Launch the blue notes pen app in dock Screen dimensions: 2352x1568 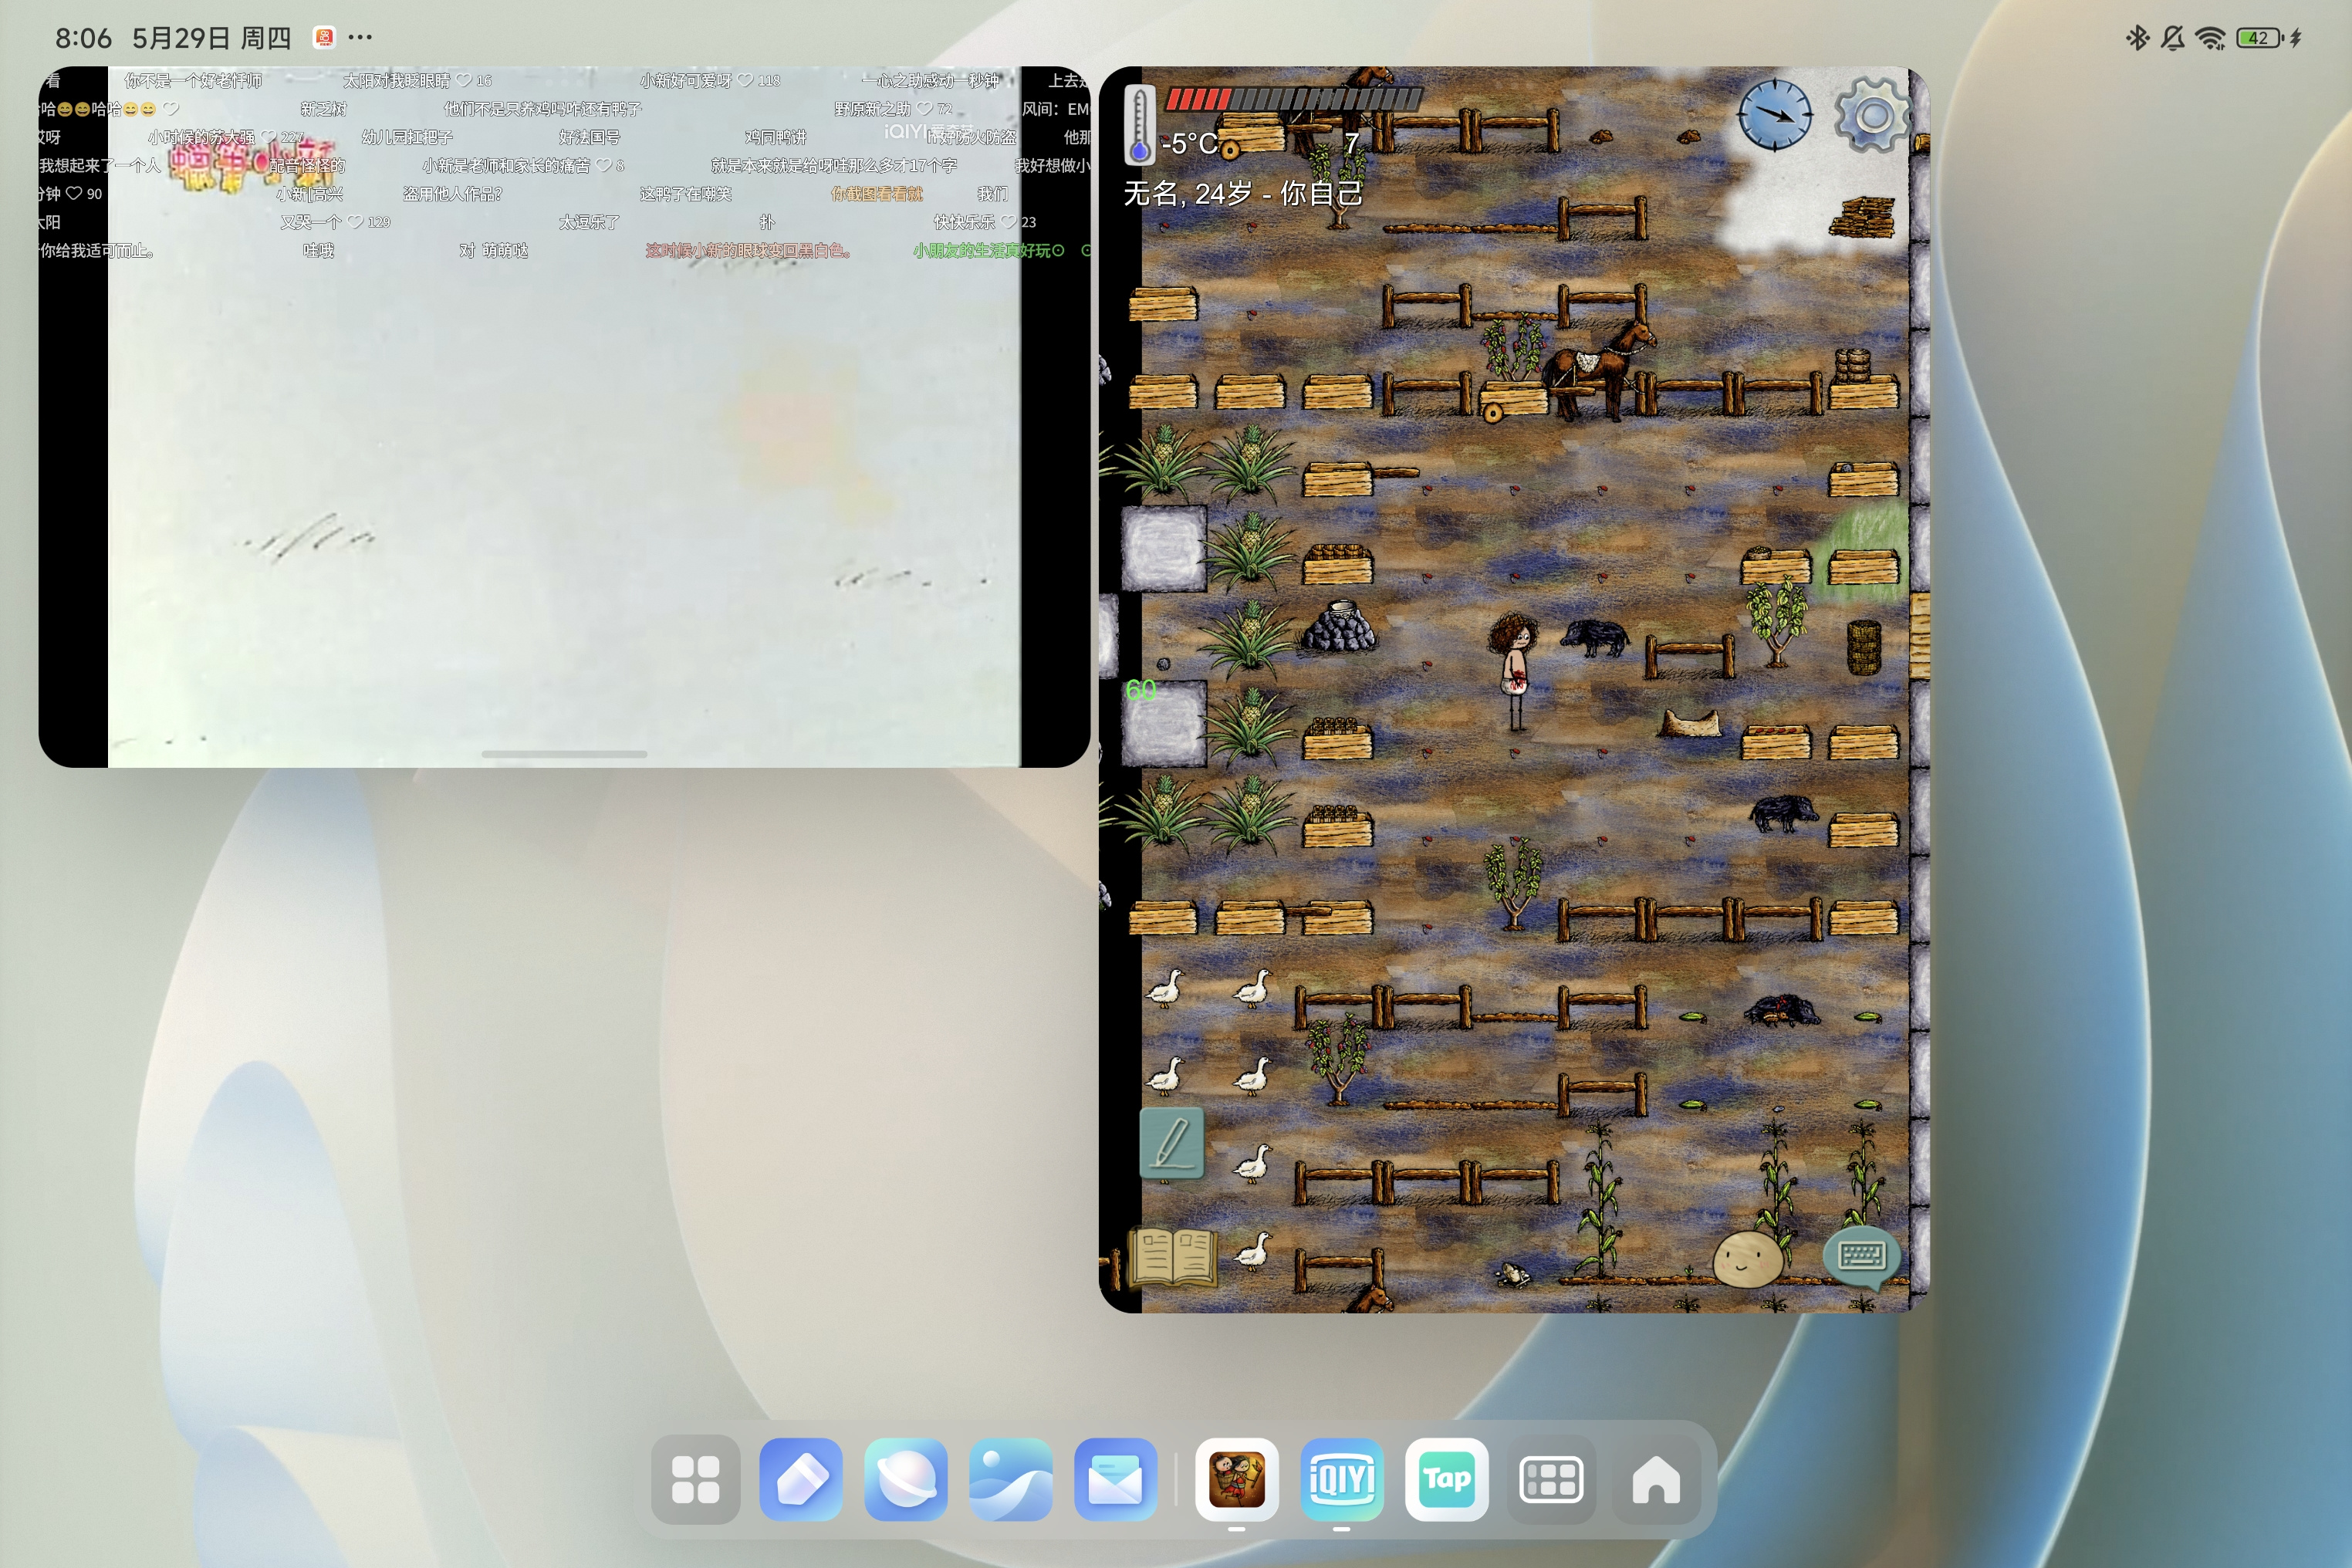click(801, 1479)
